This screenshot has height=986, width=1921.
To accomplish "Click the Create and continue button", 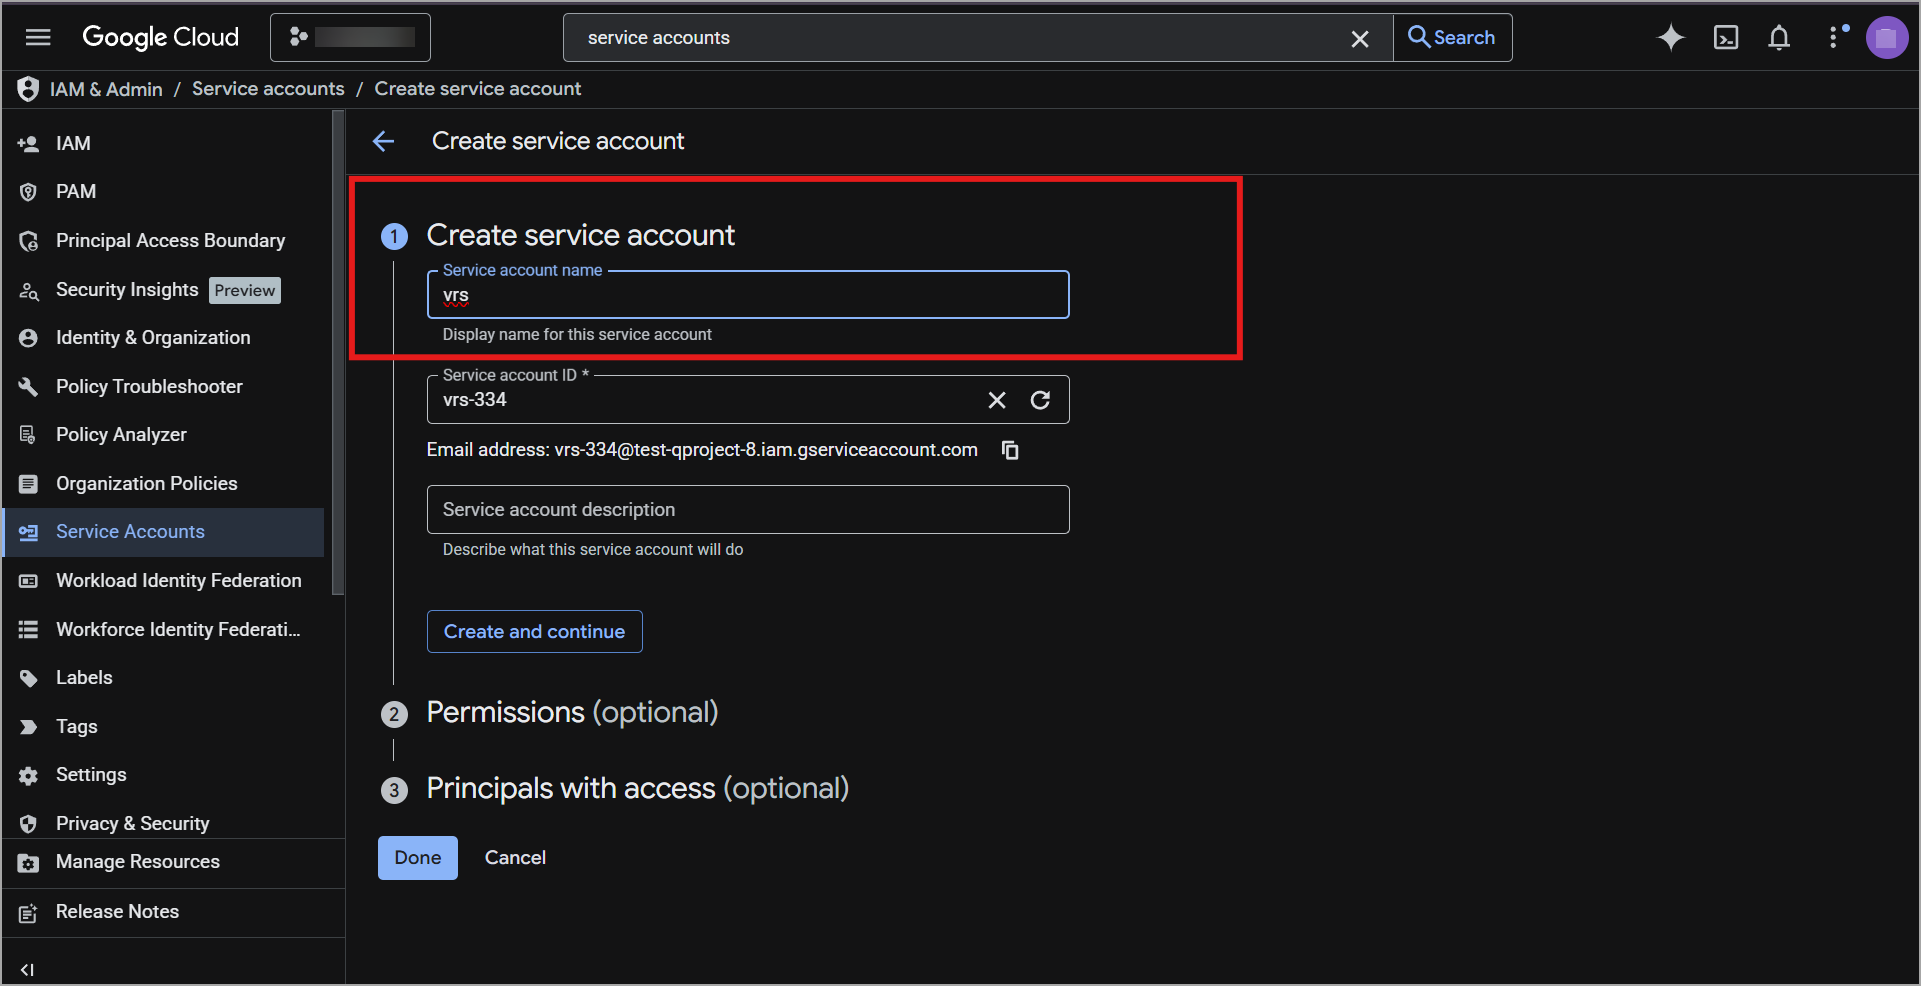I will [x=534, y=631].
